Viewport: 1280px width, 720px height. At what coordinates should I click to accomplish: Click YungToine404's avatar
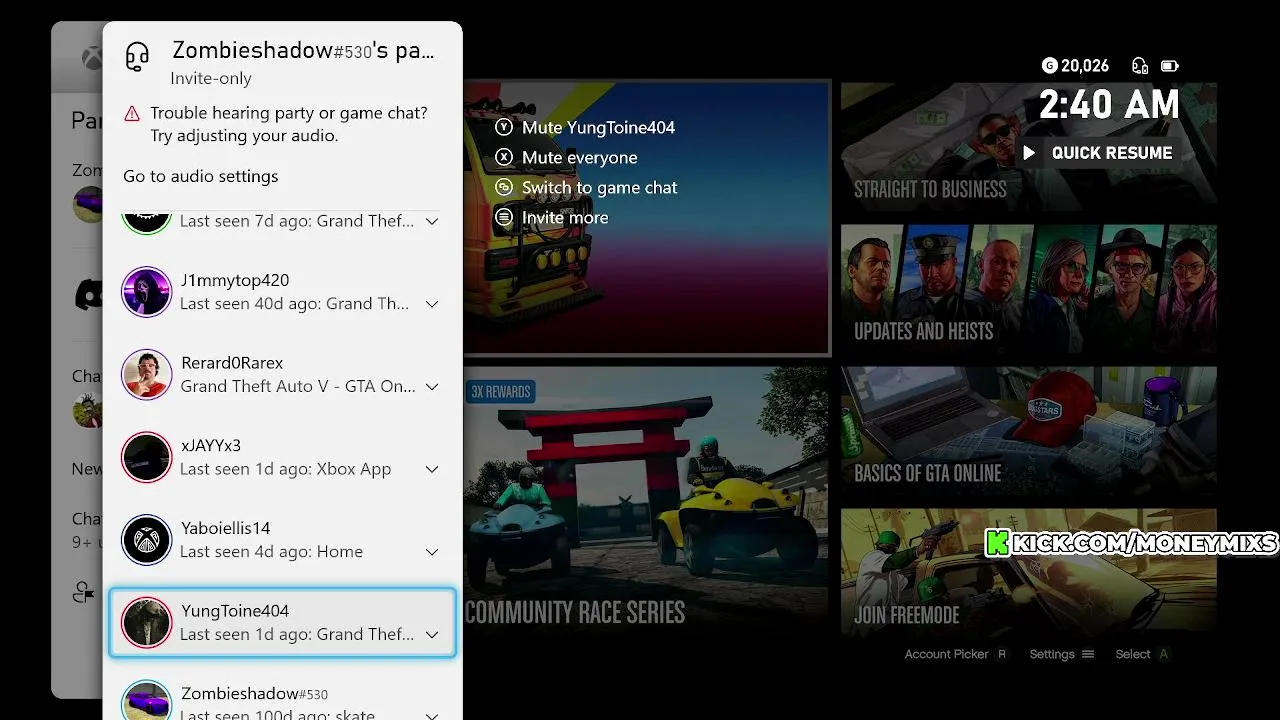point(147,623)
